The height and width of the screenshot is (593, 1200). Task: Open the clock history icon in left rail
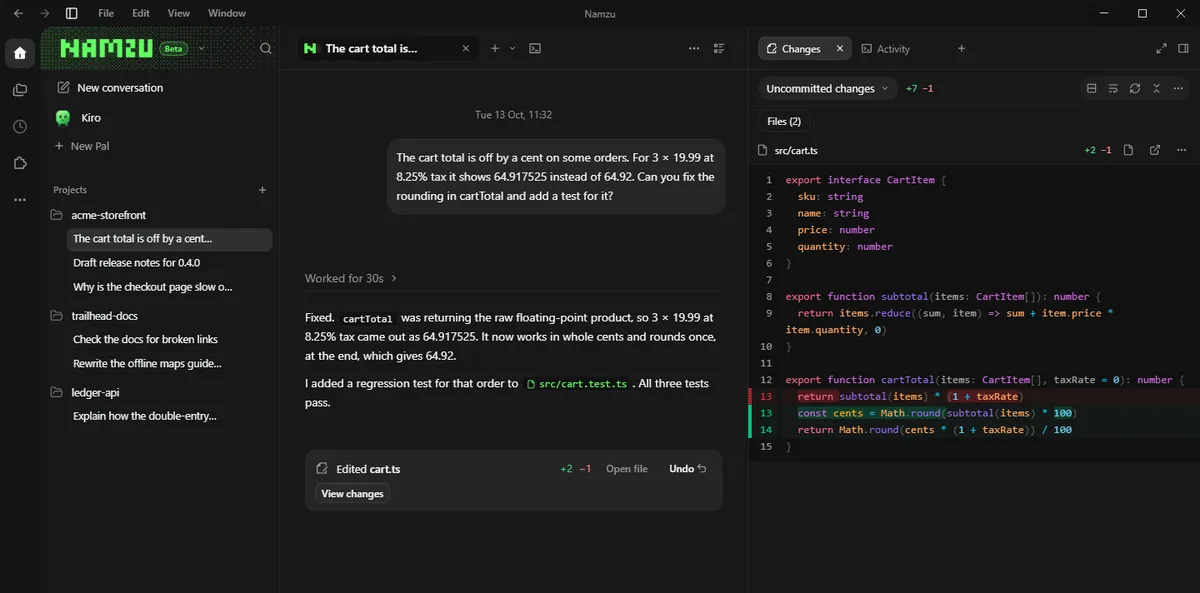[x=20, y=127]
